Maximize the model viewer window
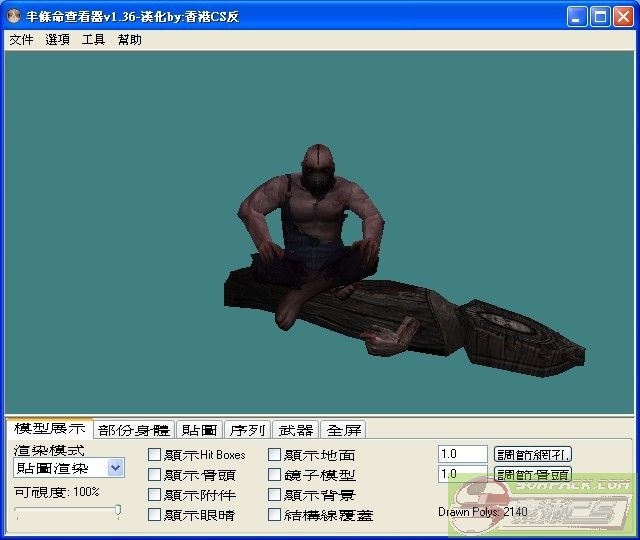 coord(600,17)
